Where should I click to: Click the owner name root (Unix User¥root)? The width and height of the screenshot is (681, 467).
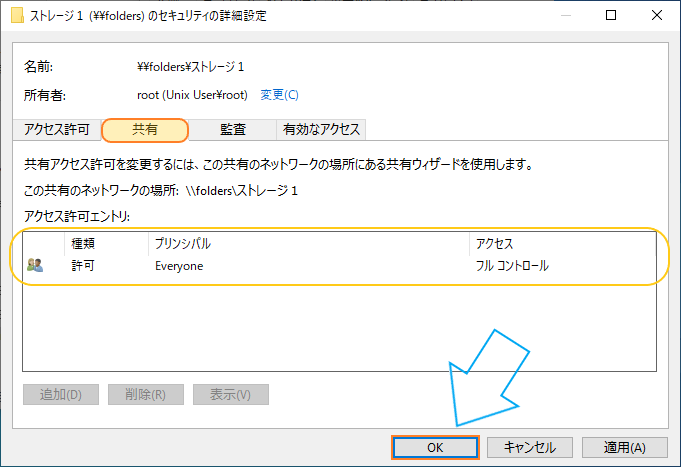pyautogui.click(x=192, y=95)
